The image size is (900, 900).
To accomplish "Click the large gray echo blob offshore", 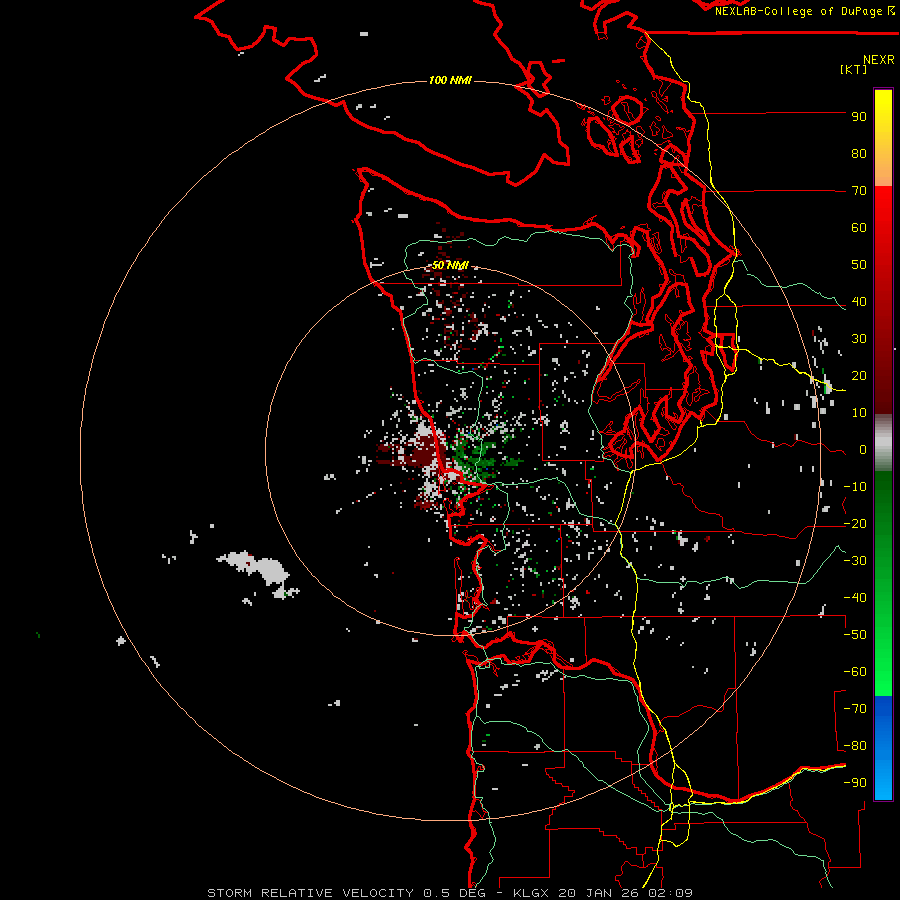I will 257,569.
